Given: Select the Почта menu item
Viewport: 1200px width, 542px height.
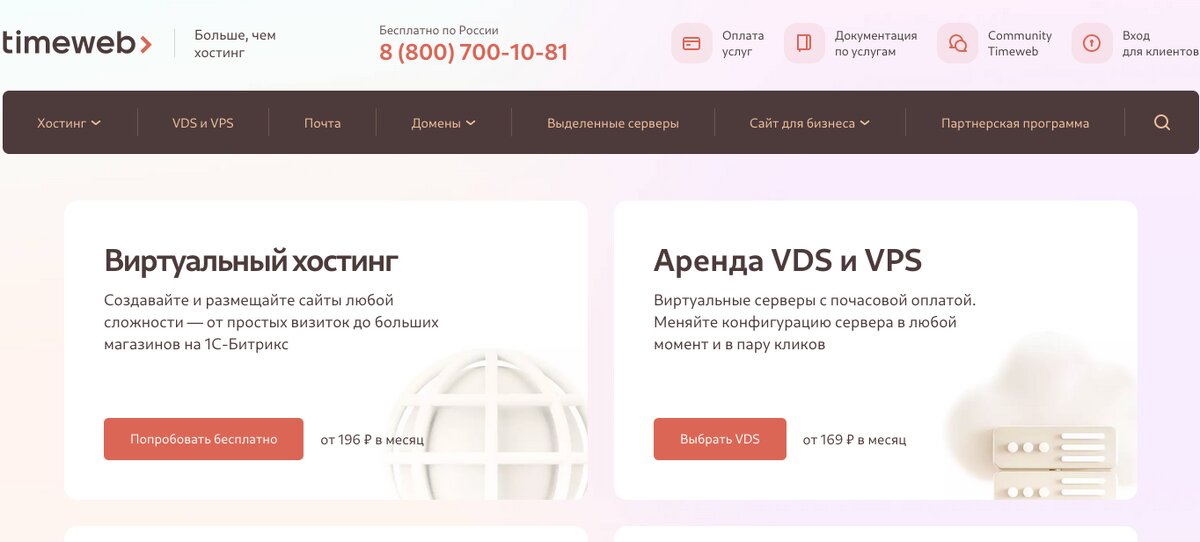Looking at the screenshot, I should pos(322,123).
